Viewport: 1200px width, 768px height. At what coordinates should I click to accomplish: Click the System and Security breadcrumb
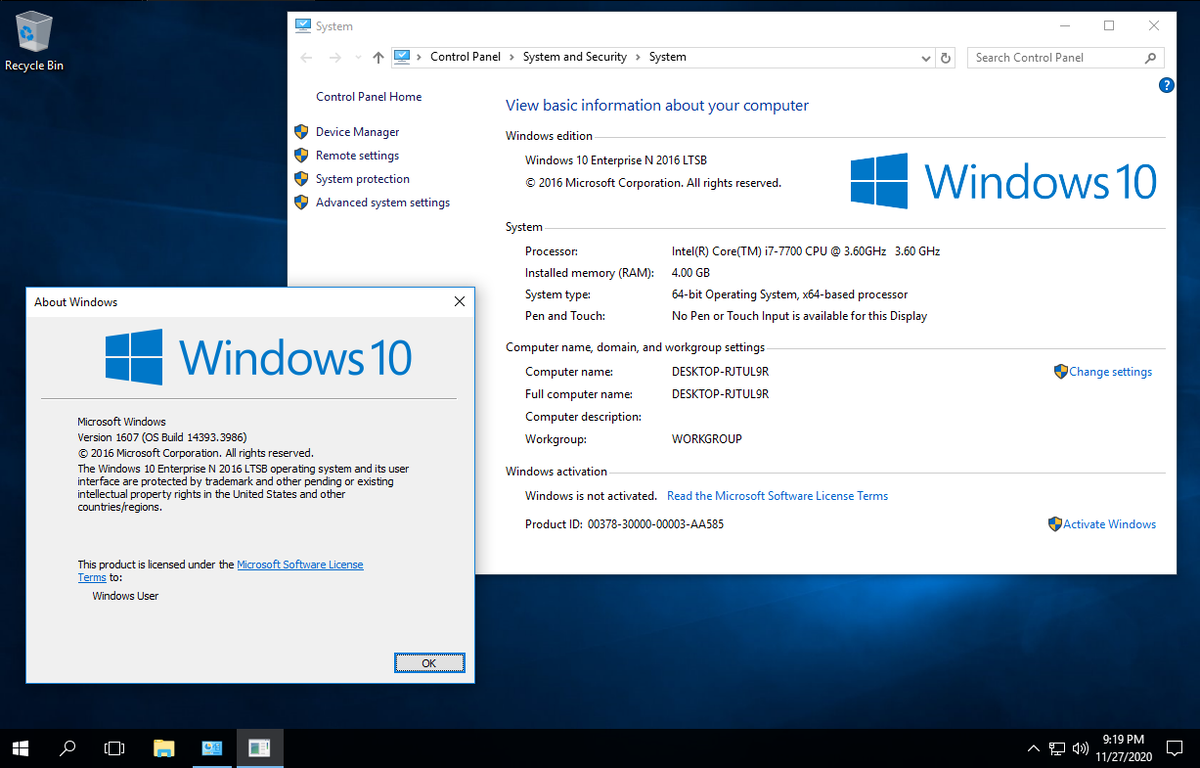[575, 57]
